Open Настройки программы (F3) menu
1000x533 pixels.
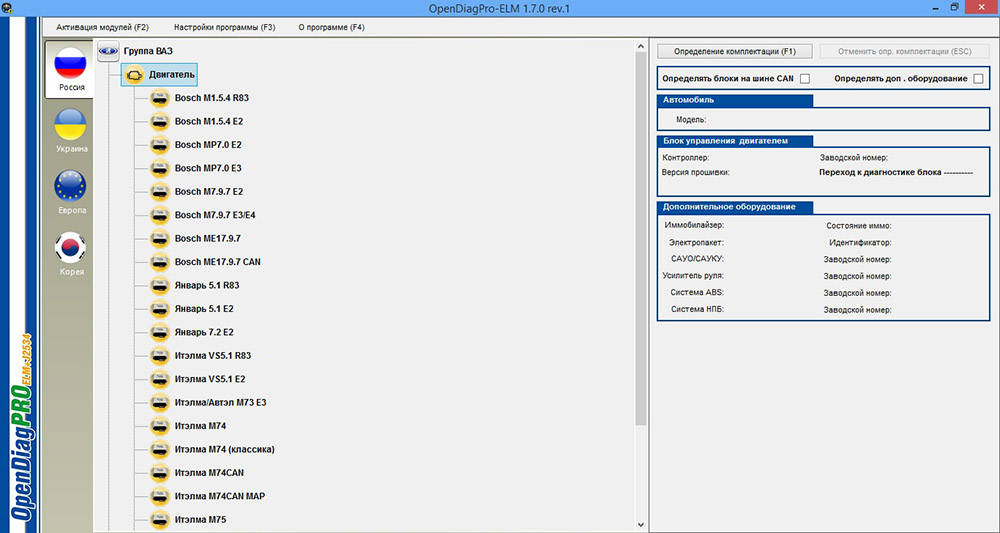tap(224, 27)
